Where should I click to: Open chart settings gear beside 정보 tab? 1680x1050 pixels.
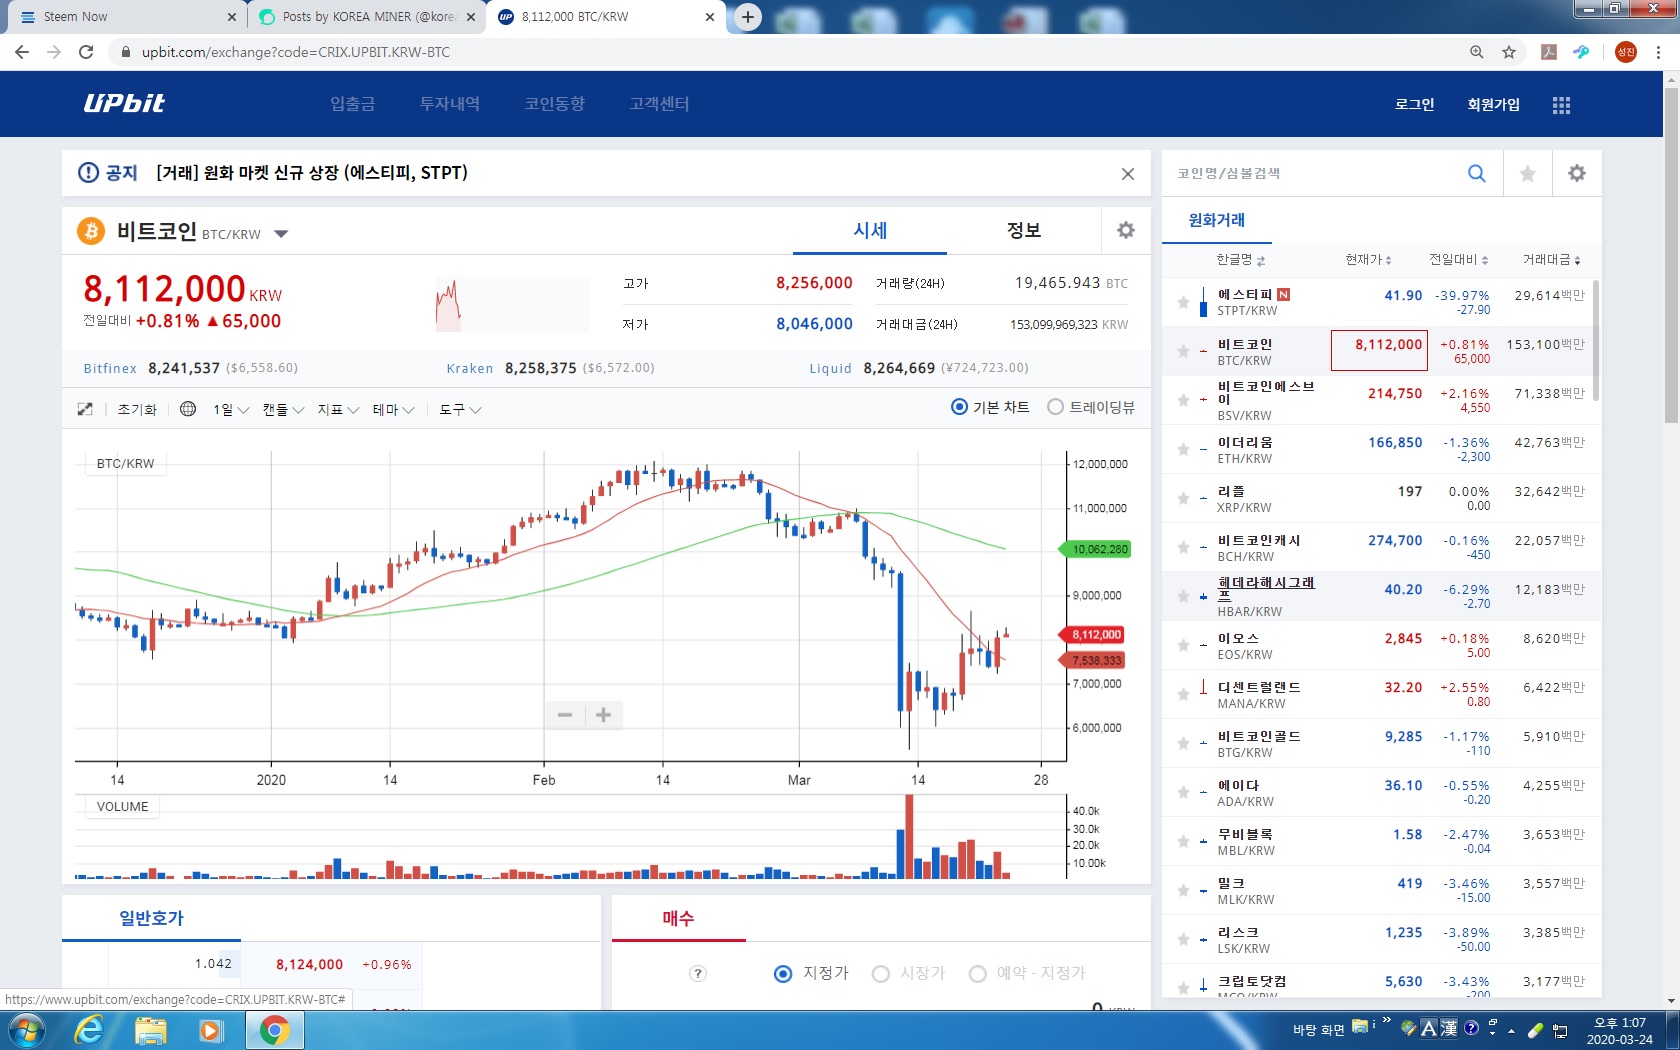coord(1126,230)
